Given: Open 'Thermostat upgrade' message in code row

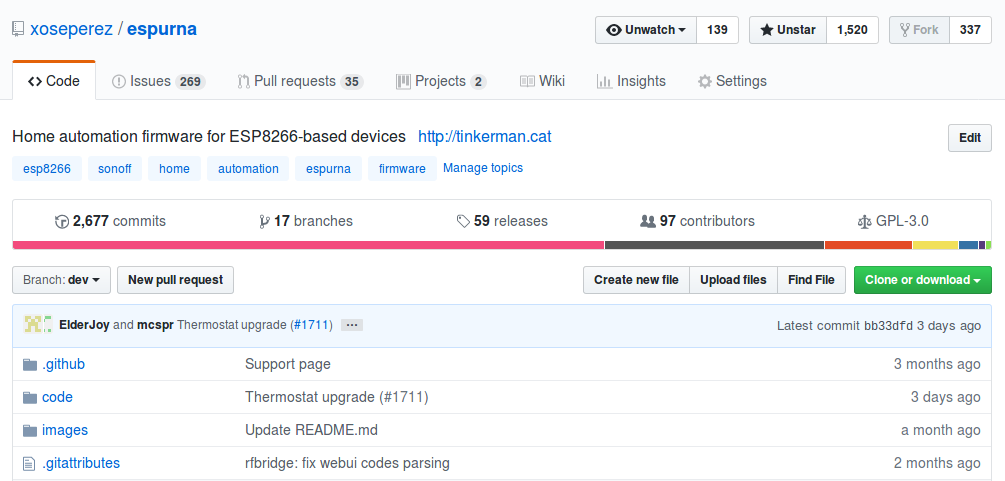Looking at the screenshot, I should (336, 397).
